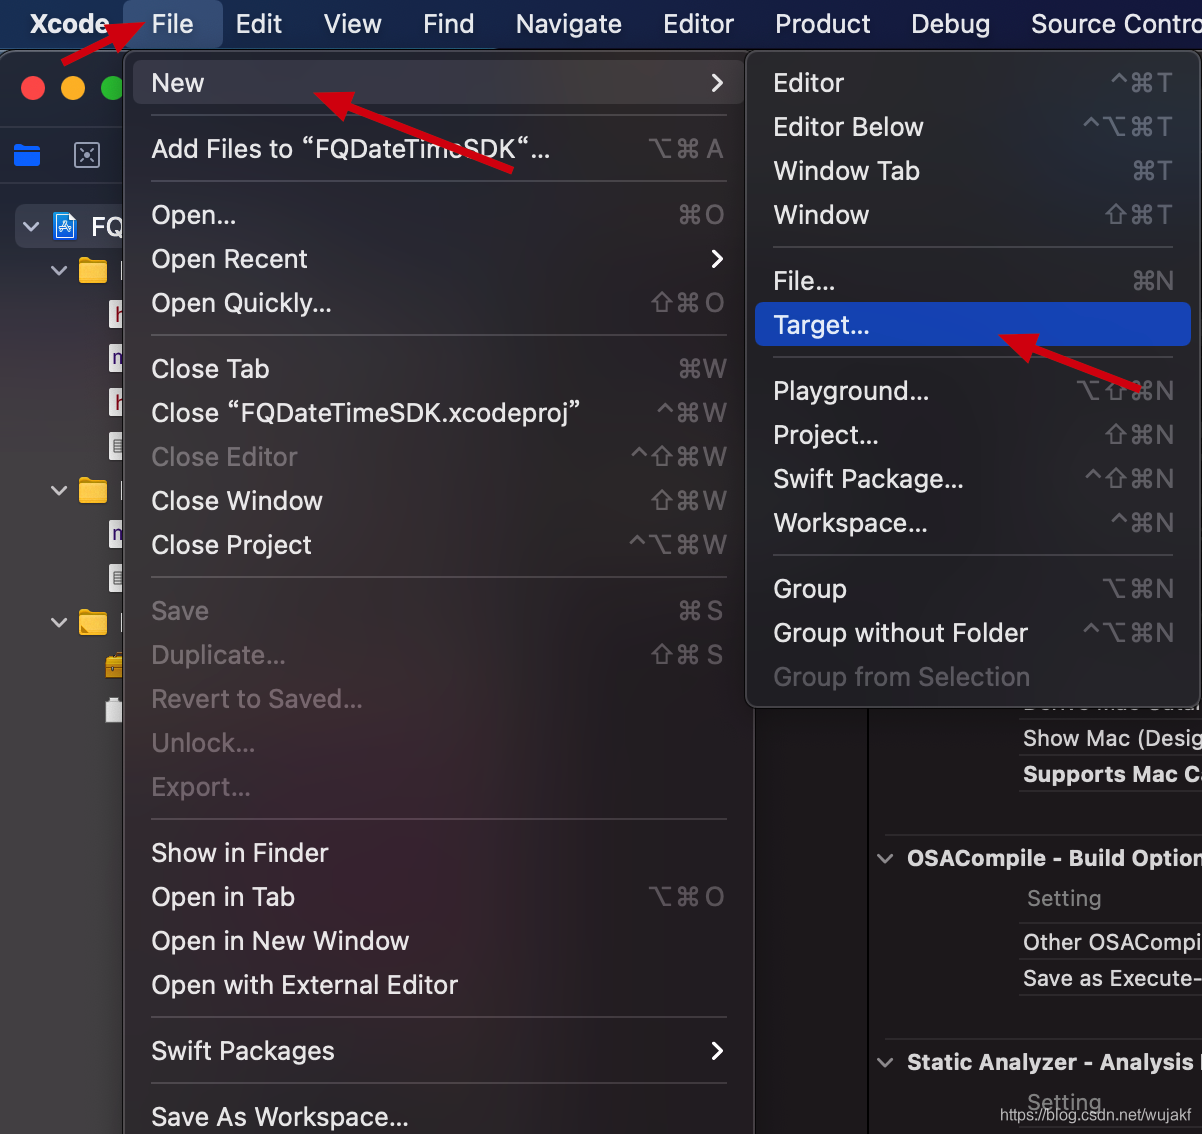Open the Editor menu in menu bar
Viewport: 1202px width, 1134px height.
(x=698, y=24)
